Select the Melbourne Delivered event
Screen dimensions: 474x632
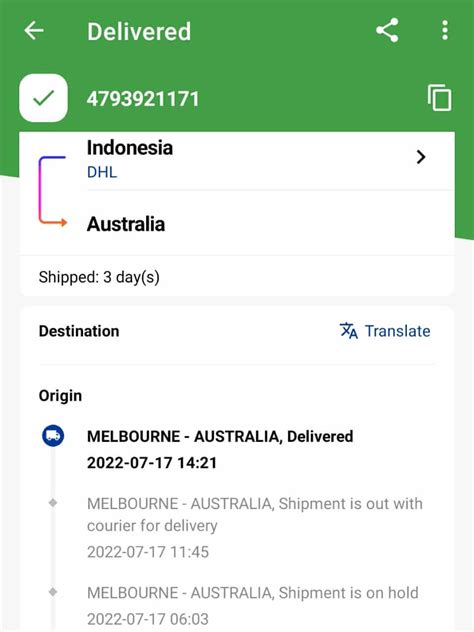pos(220,449)
